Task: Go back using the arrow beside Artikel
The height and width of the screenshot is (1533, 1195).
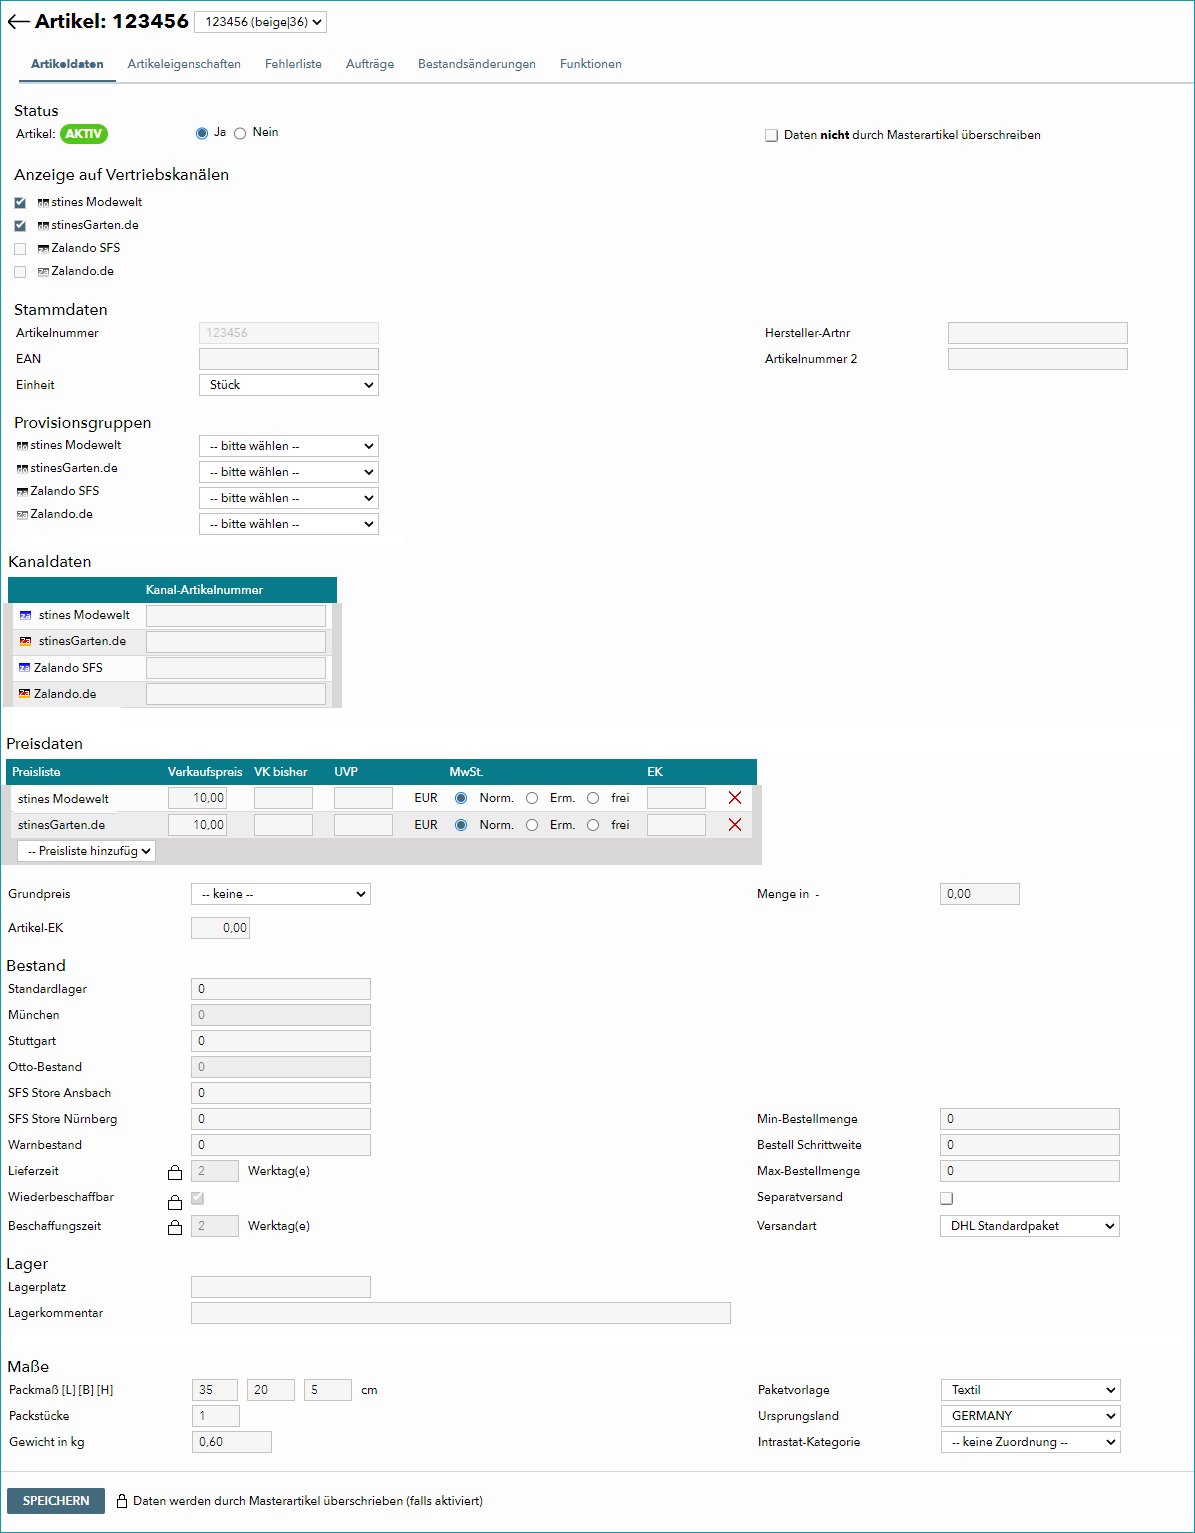Action: click(x=18, y=22)
